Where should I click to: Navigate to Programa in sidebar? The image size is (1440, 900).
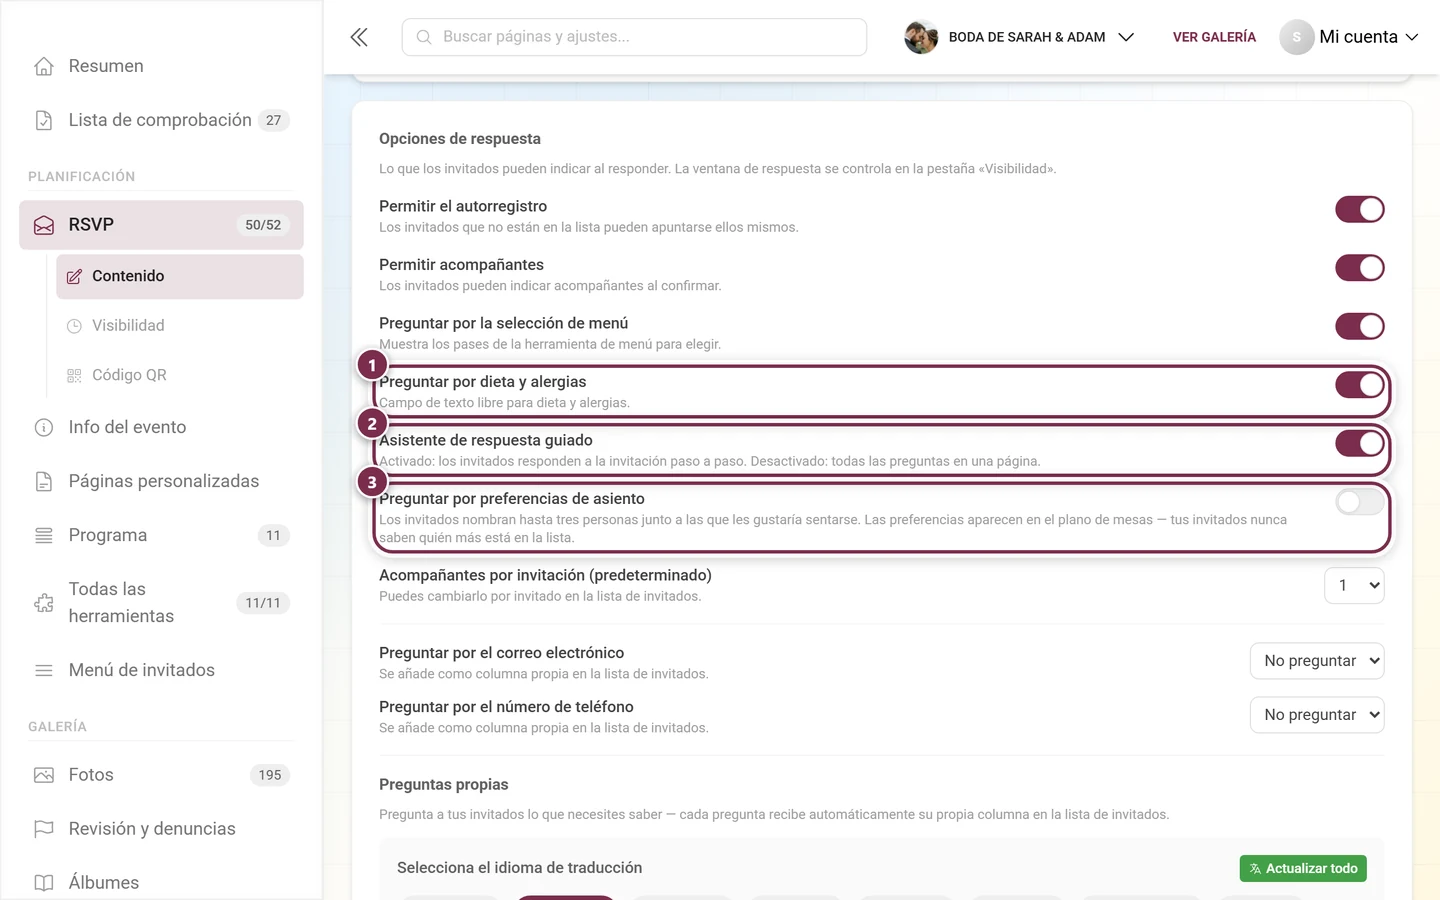pos(161,536)
